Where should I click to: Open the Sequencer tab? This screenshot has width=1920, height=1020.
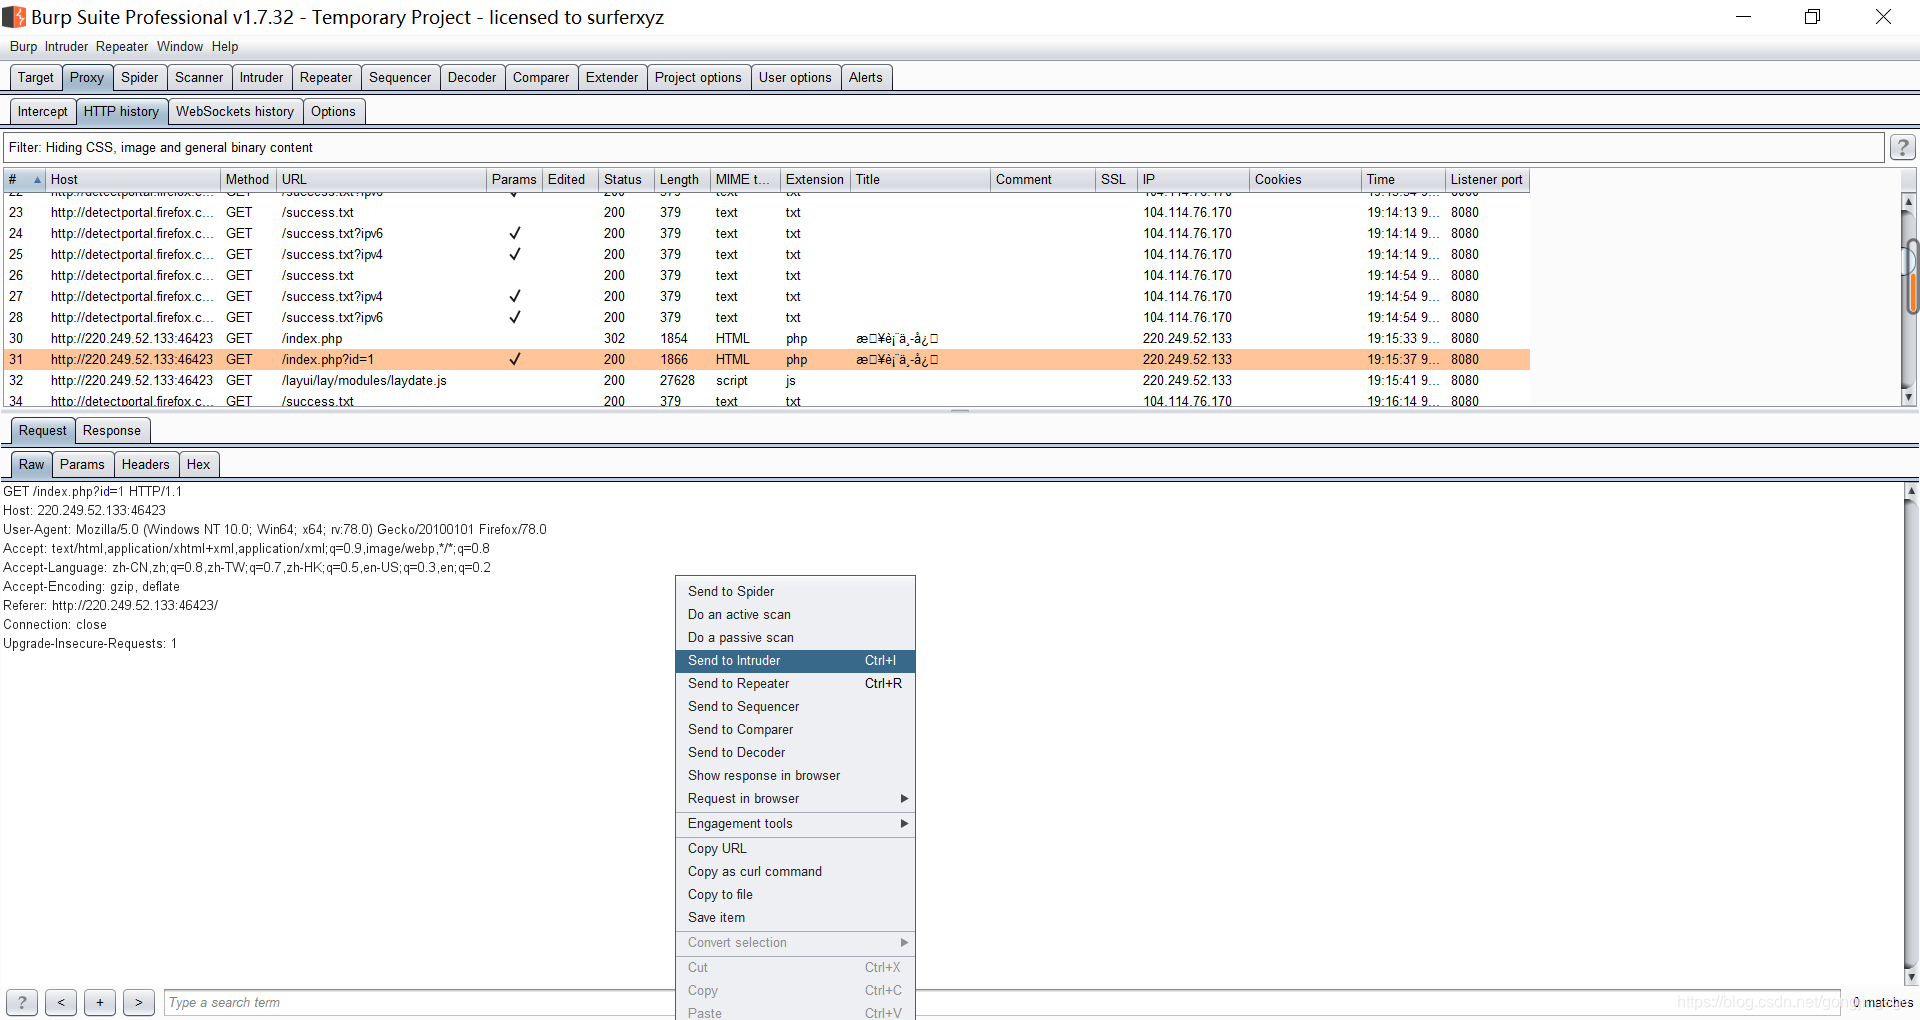[400, 77]
